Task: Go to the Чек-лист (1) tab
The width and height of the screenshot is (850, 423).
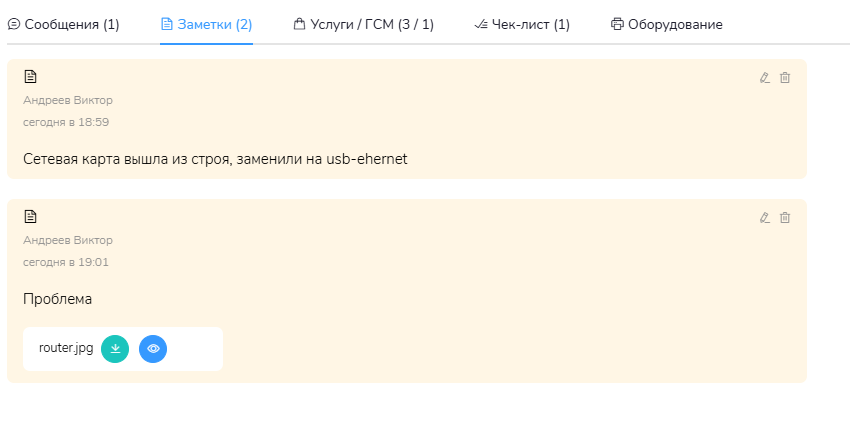Action: coord(522,24)
